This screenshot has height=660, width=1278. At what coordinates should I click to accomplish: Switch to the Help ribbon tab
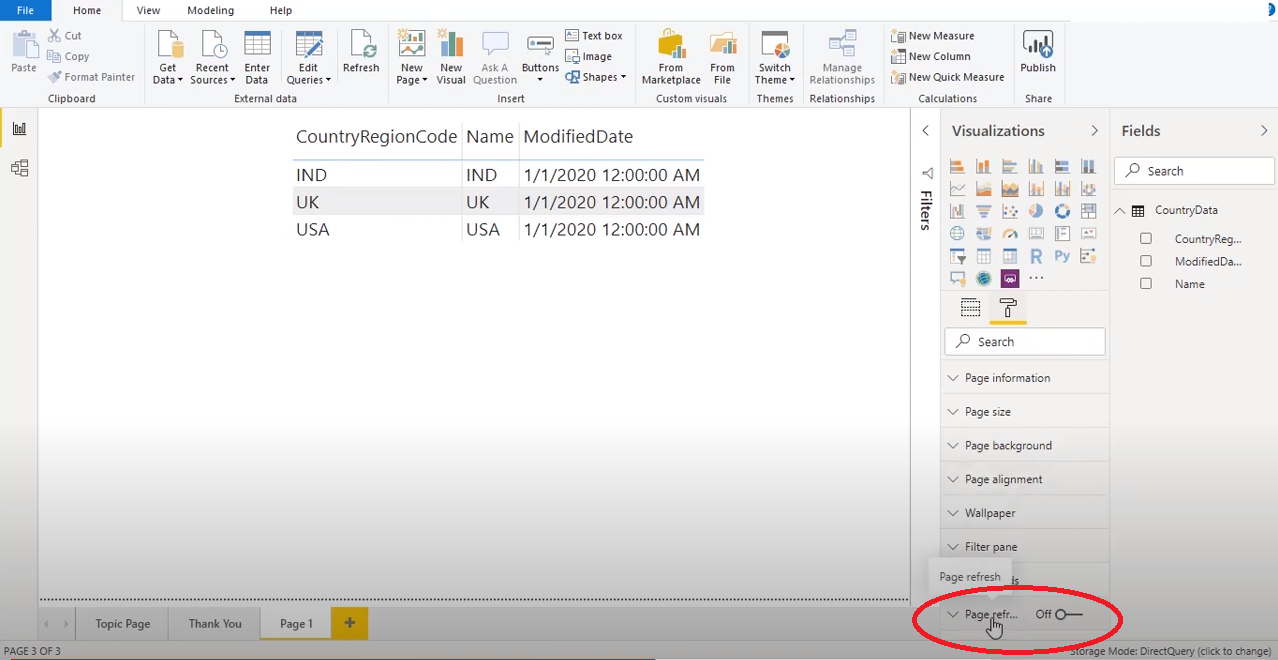(281, 10)
